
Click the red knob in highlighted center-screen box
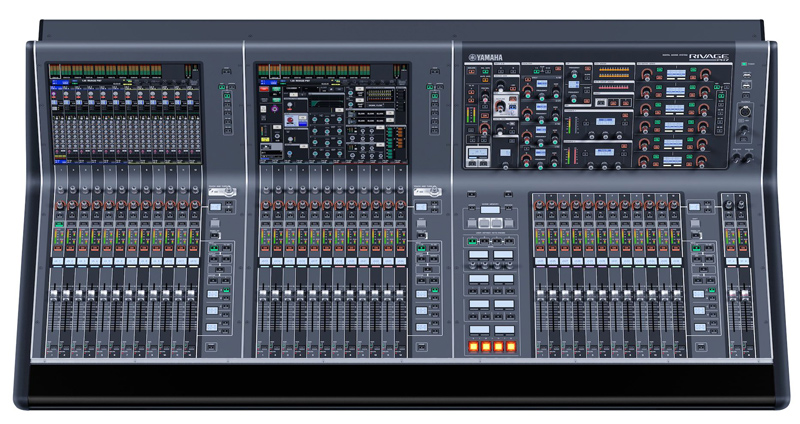point(292,121)
